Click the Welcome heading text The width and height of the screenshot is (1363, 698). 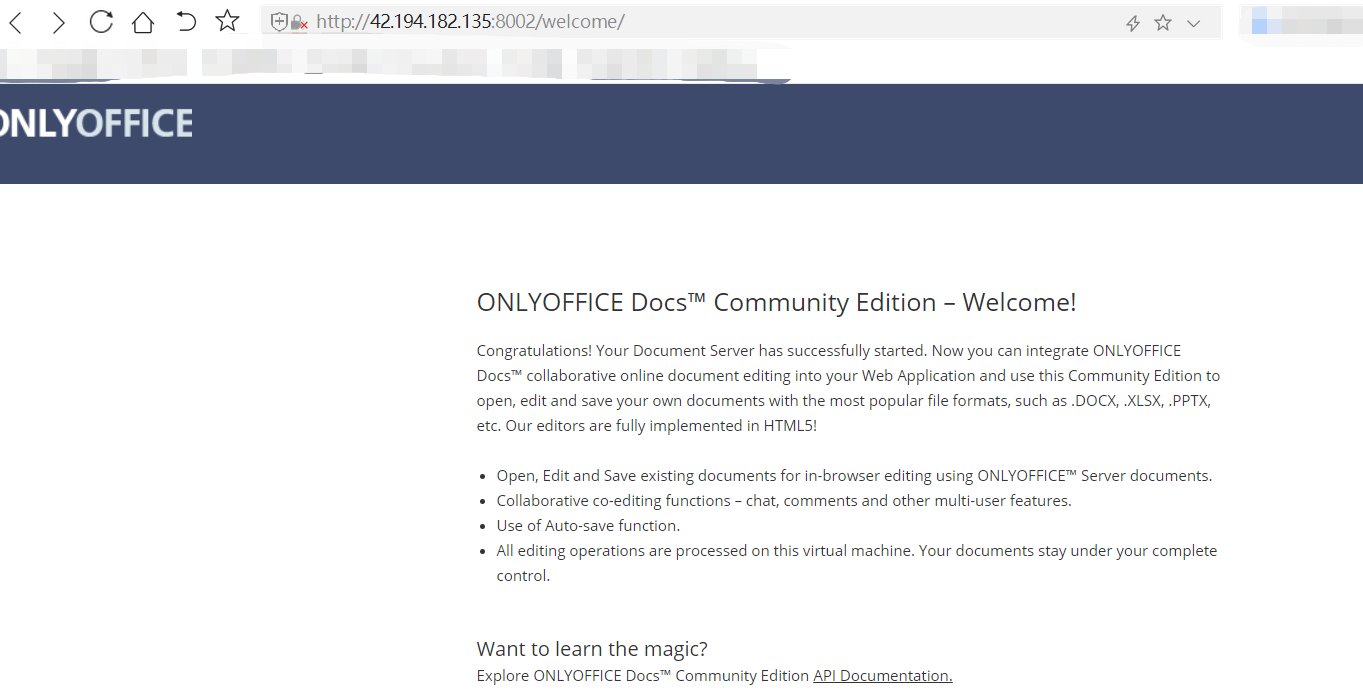pos(777,302)
